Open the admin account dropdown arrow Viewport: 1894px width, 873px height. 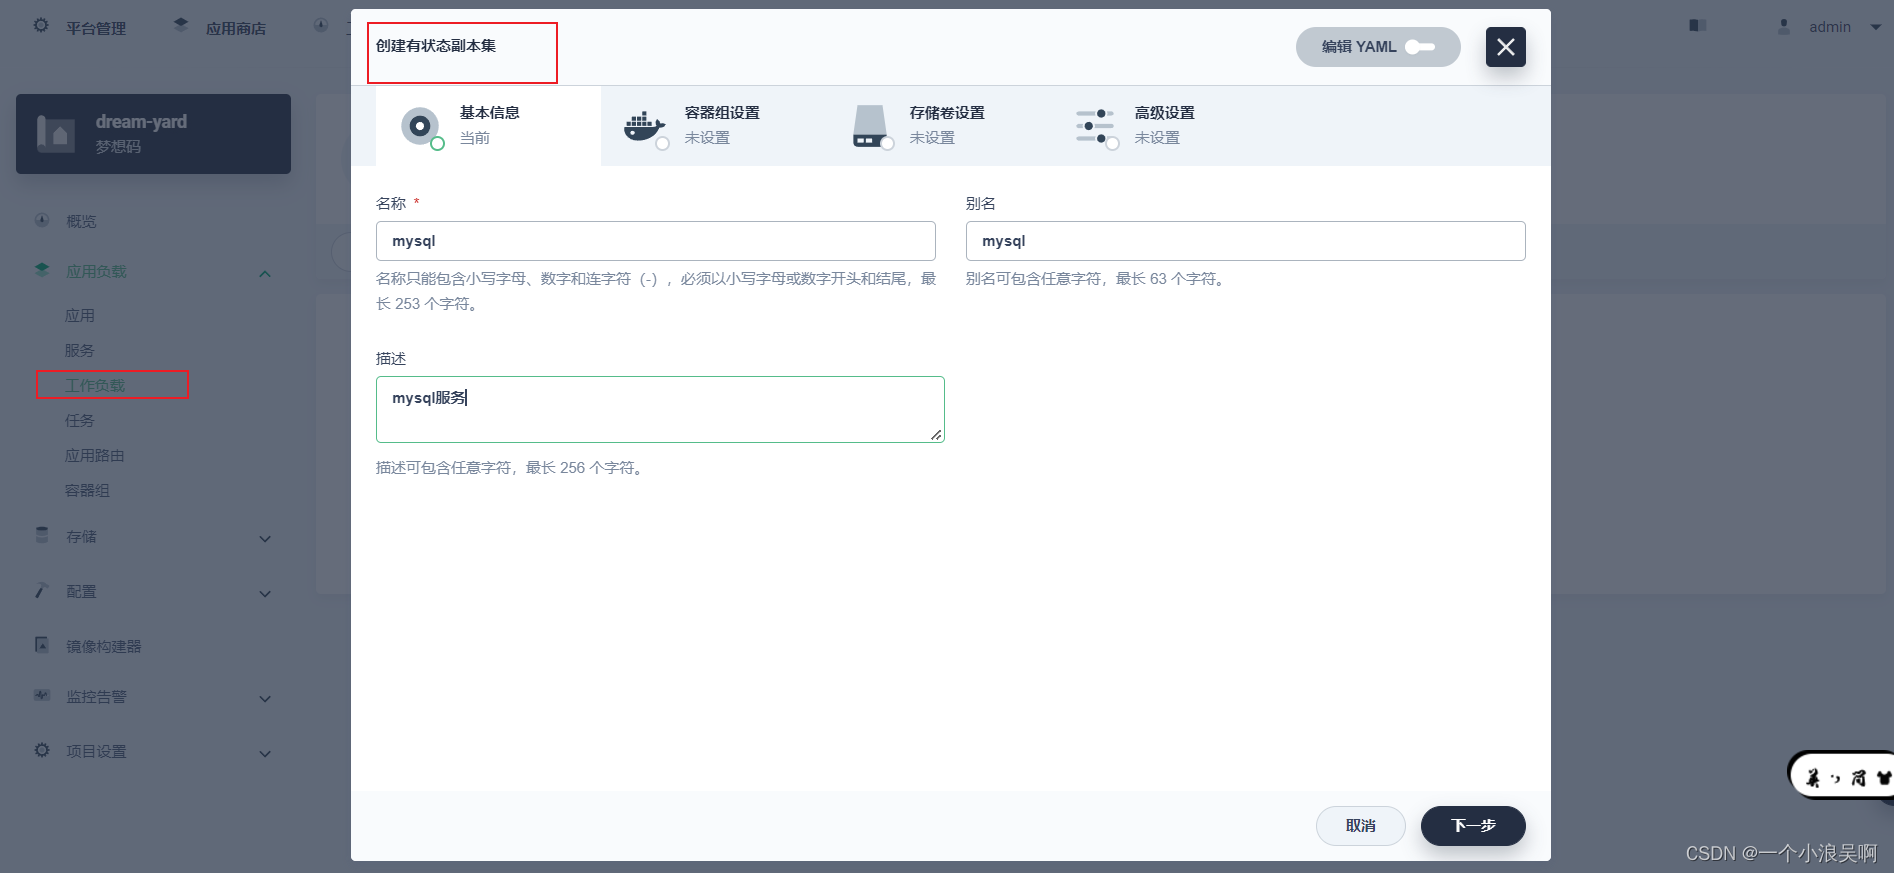1876,27
